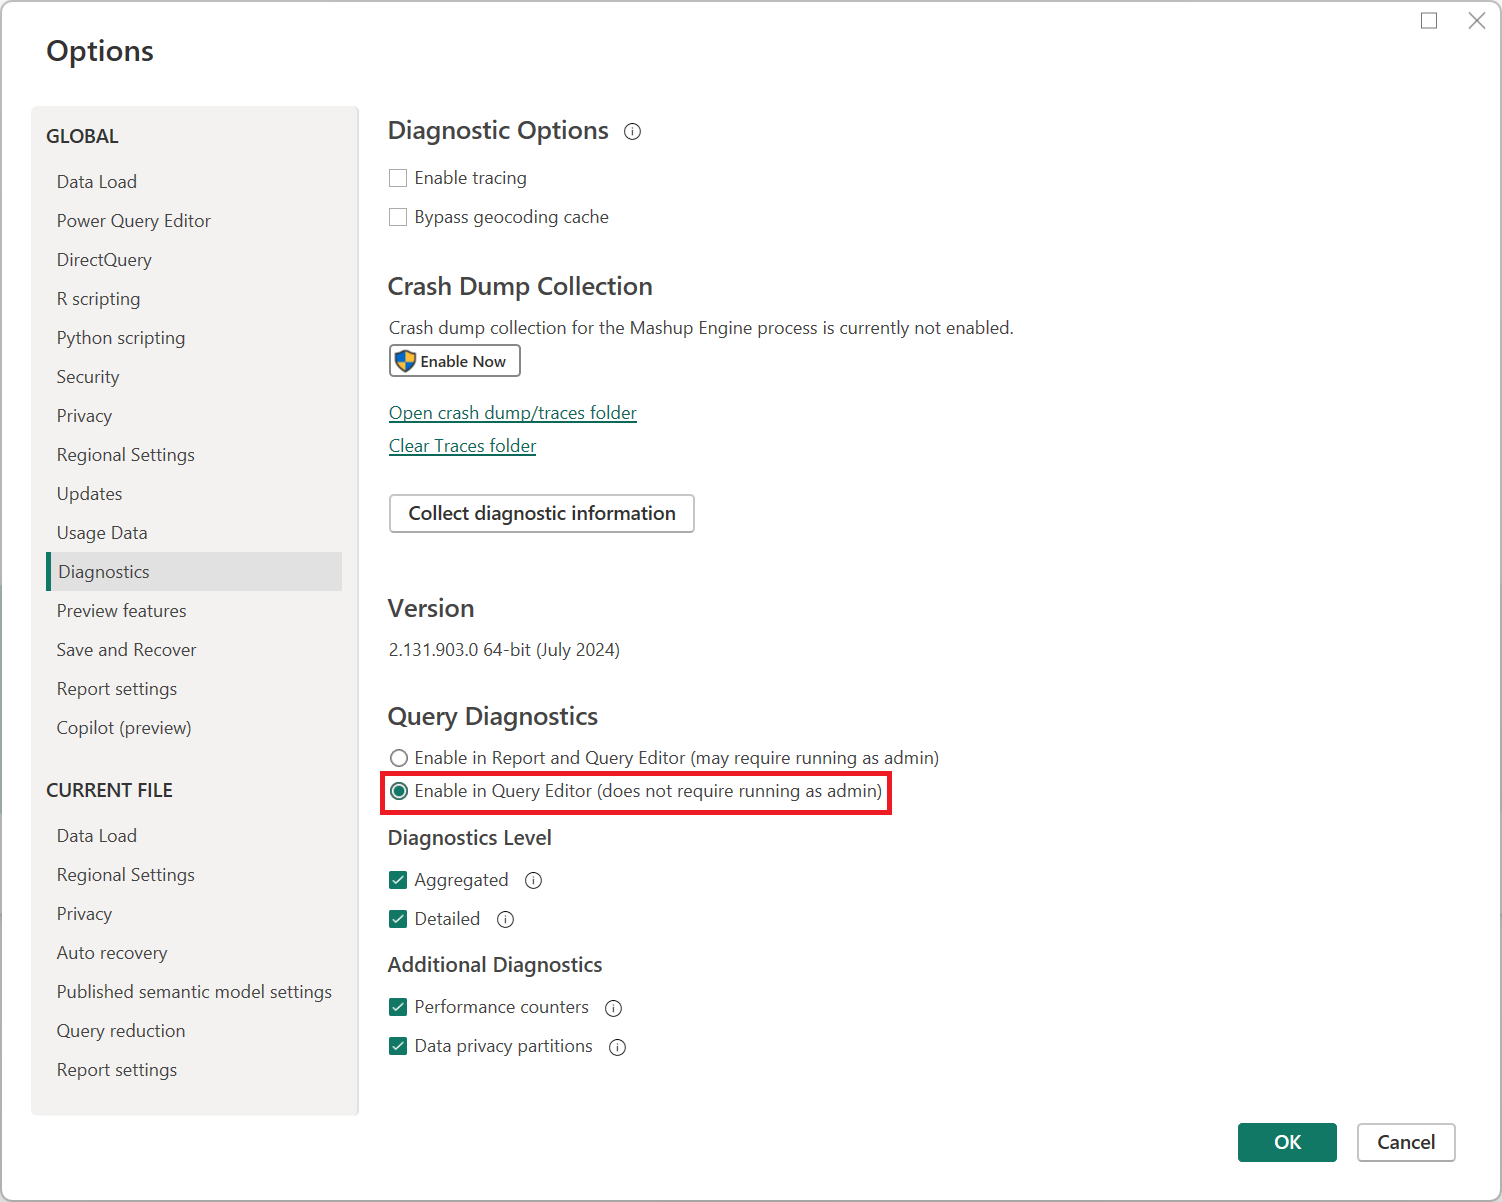Click the info icon beside Diagnostic Options
The width and height of the screenshot is (1502, 1202).
(632, 131)
